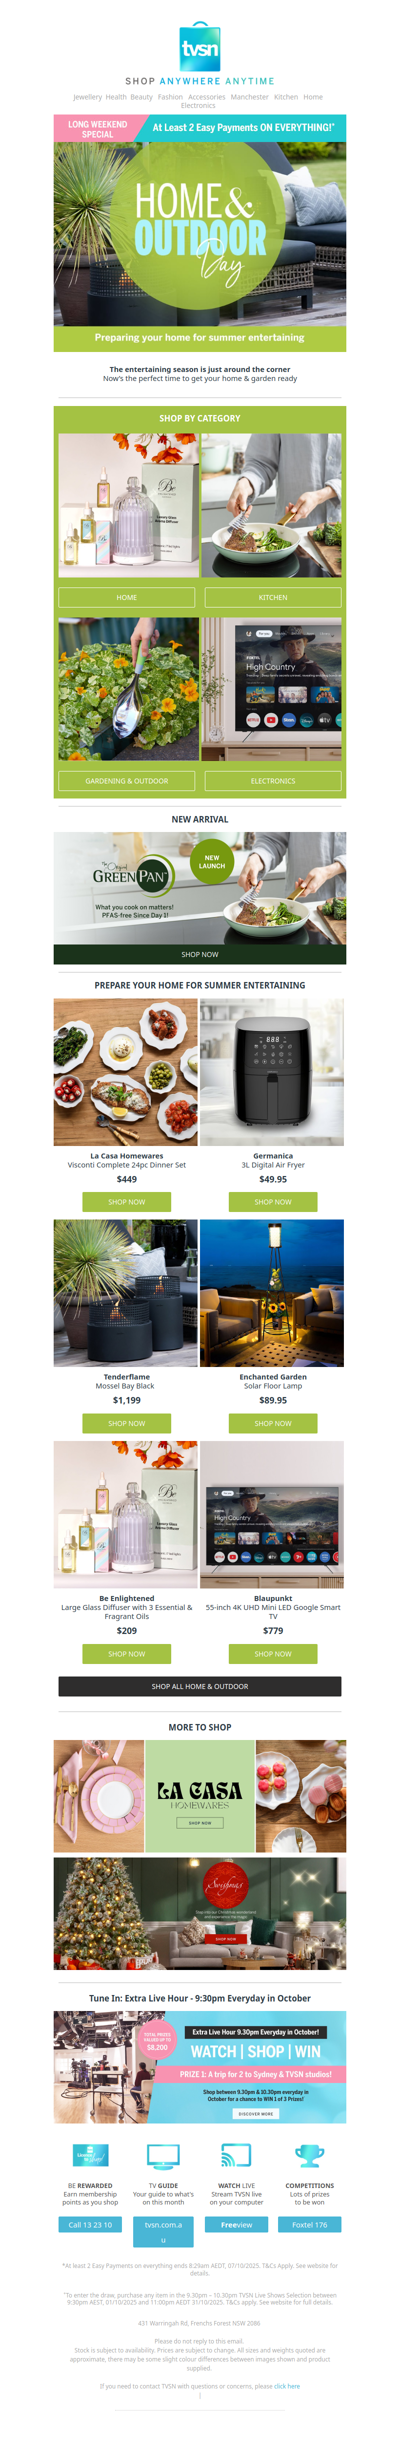Open the GARDENING & OUTDOOR category button
The width and height of the screenshot is (400, 2446).
tap(127, 781)
